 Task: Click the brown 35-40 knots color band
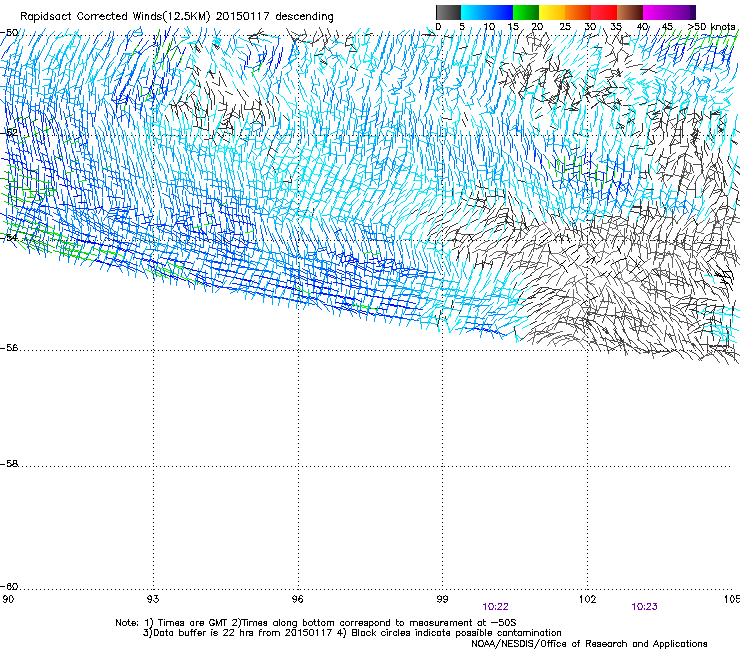point(630,12)
